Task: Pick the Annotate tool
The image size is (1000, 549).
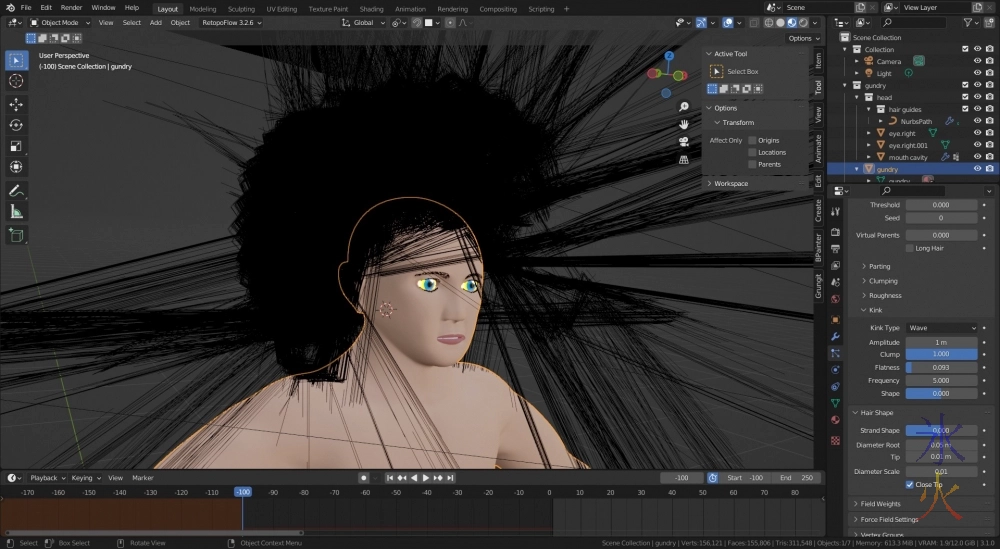Action: click(16, 190)
